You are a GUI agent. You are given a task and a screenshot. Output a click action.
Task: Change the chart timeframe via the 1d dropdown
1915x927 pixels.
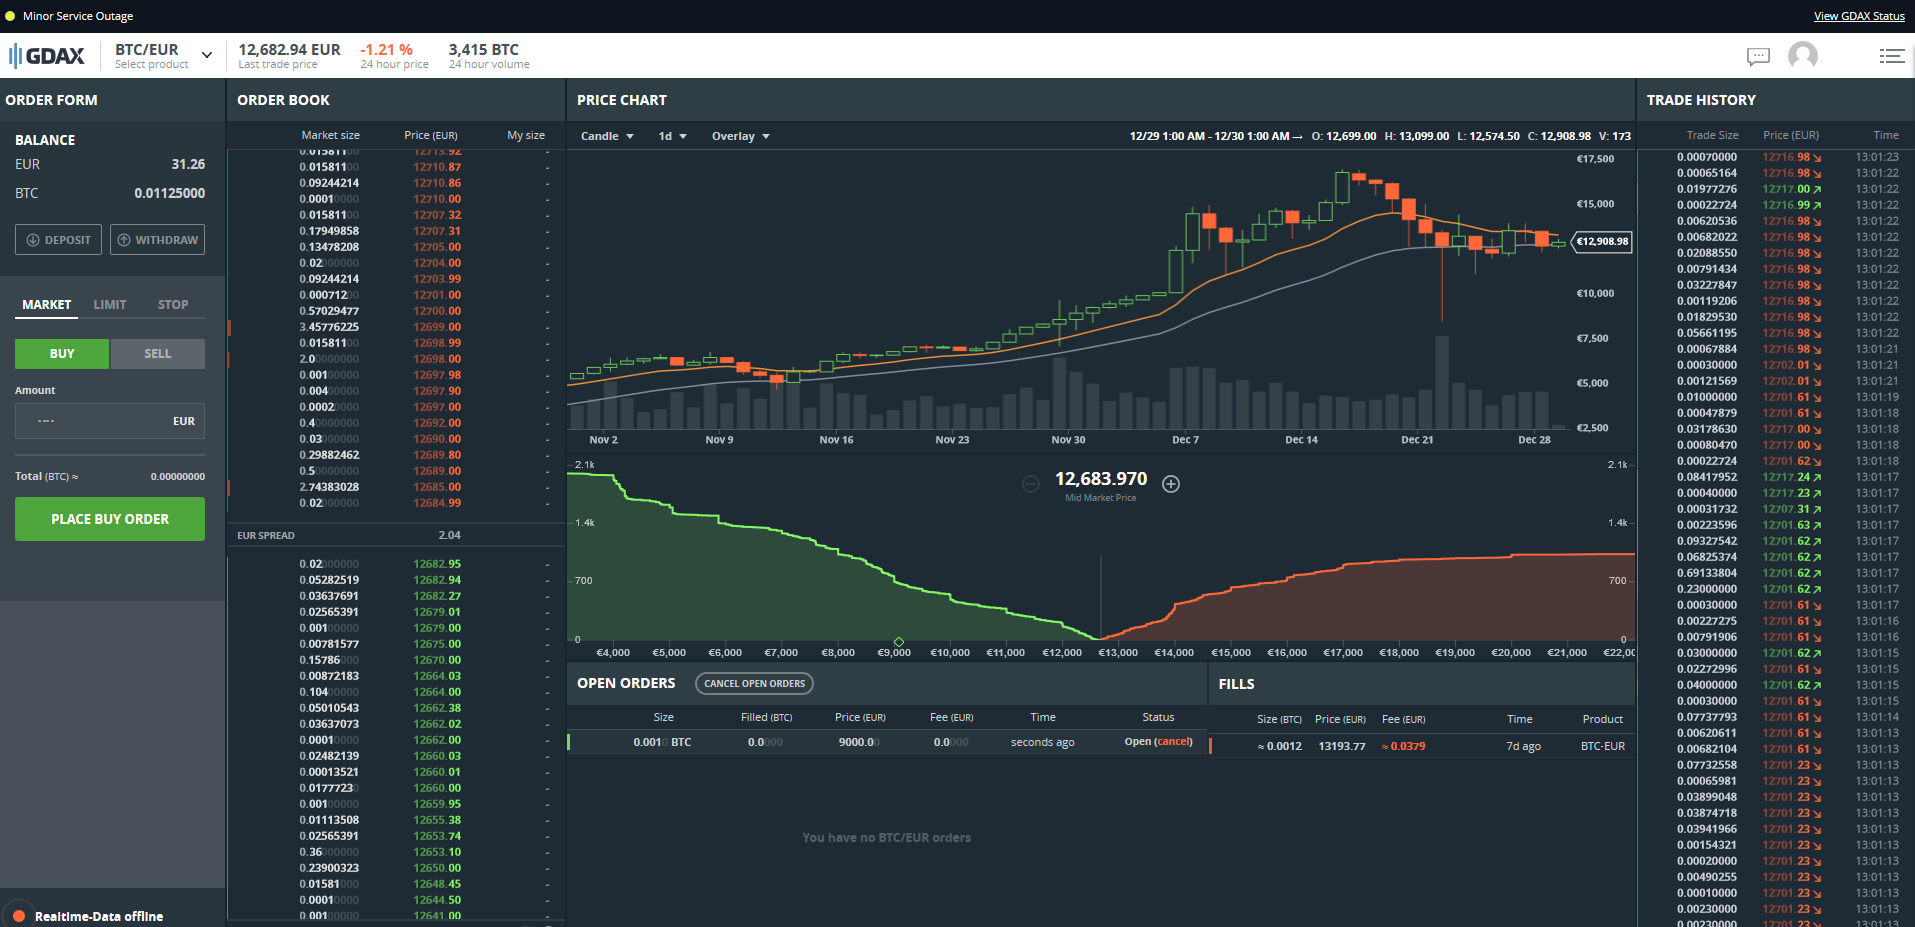tap(672, 136)
